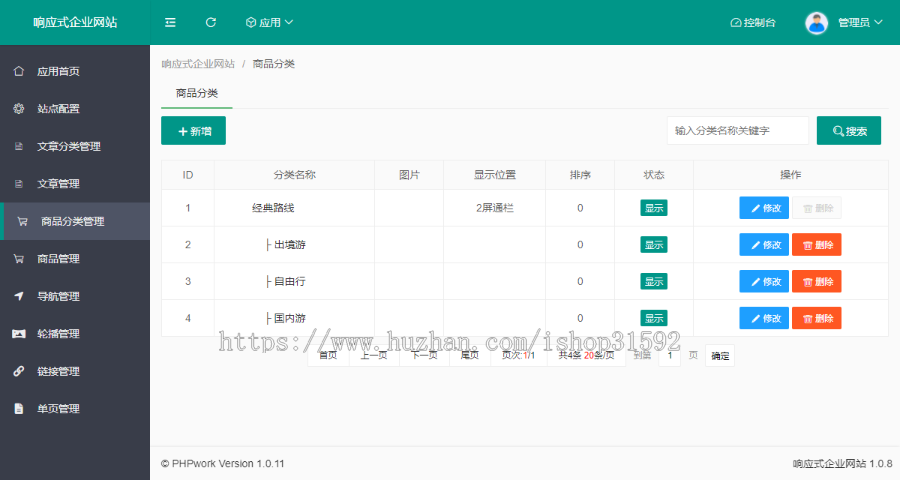Open 轮播管理 in sidebar
900x480 pixels.
(x=75, y=334)
